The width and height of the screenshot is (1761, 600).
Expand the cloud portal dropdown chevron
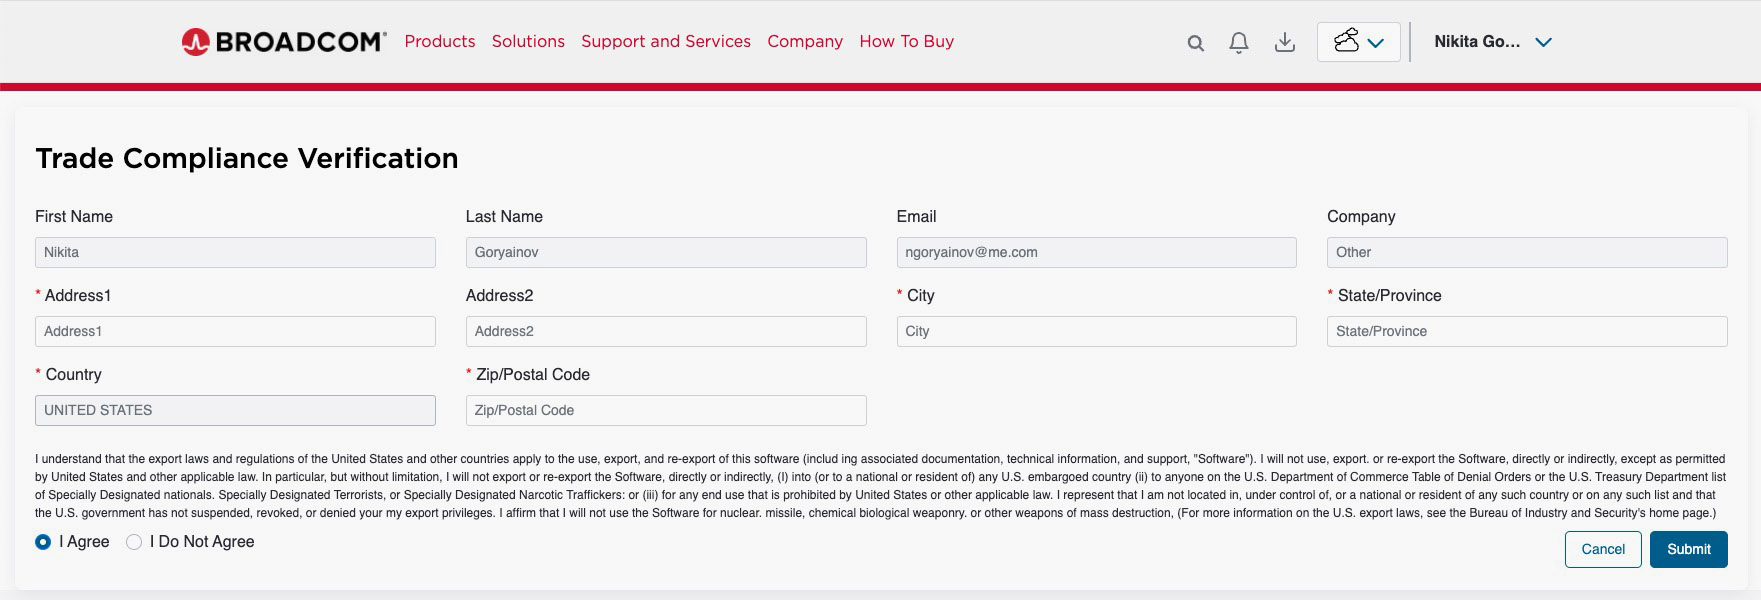click(x=1376, y=43)
